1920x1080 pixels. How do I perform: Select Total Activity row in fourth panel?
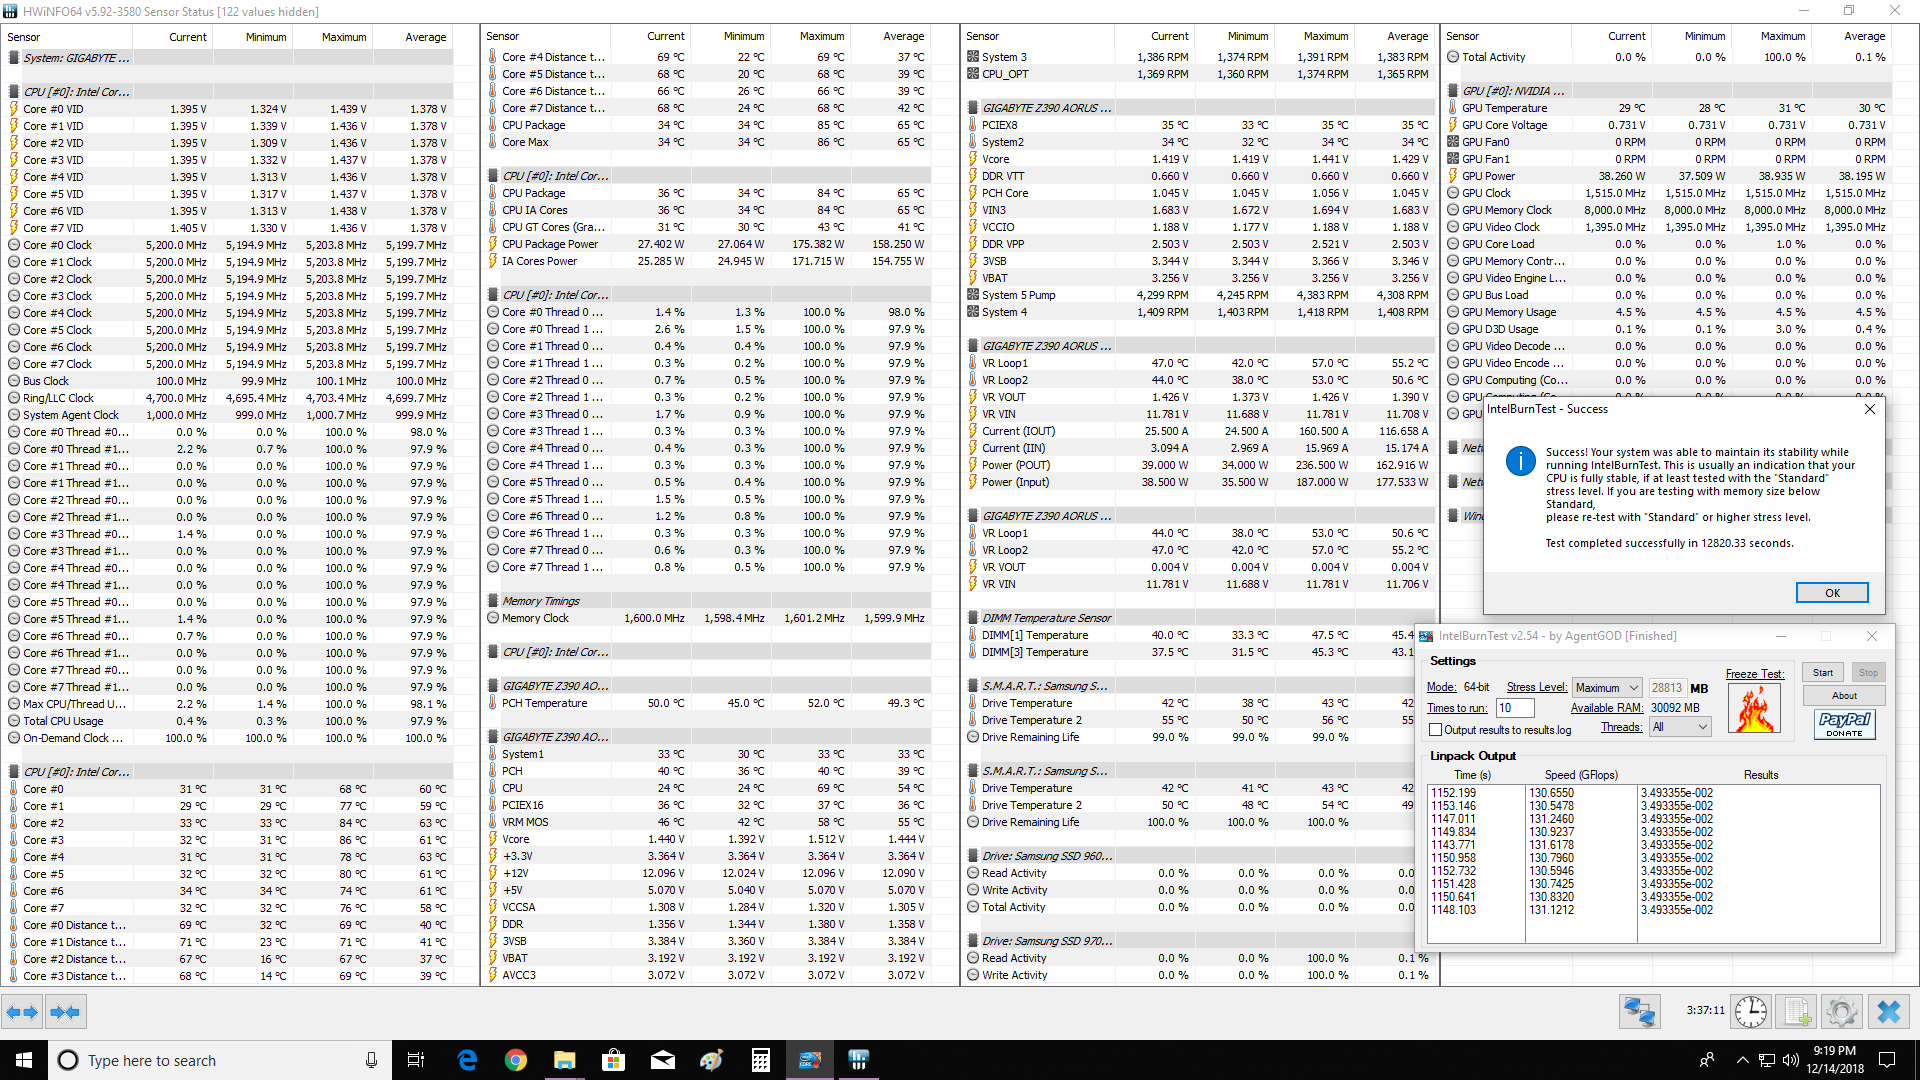click(x=1668, y=57)
